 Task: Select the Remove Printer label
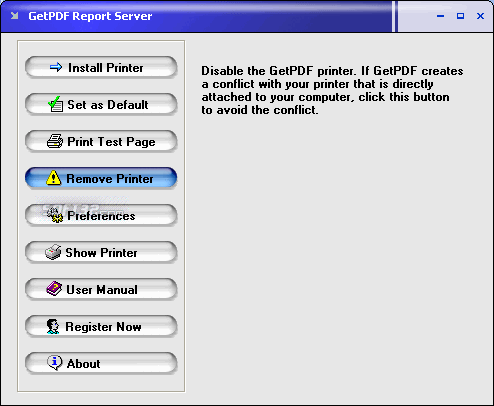(110, 179)
